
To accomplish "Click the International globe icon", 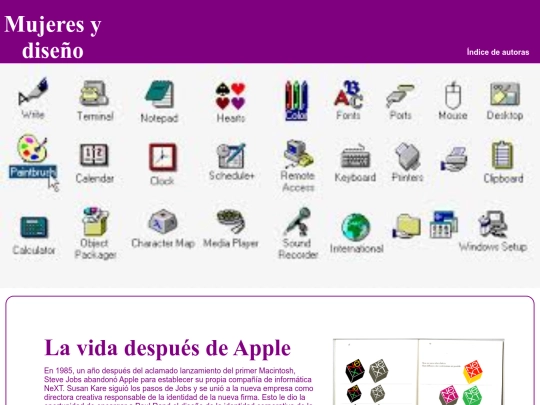I will pos(355,227).
